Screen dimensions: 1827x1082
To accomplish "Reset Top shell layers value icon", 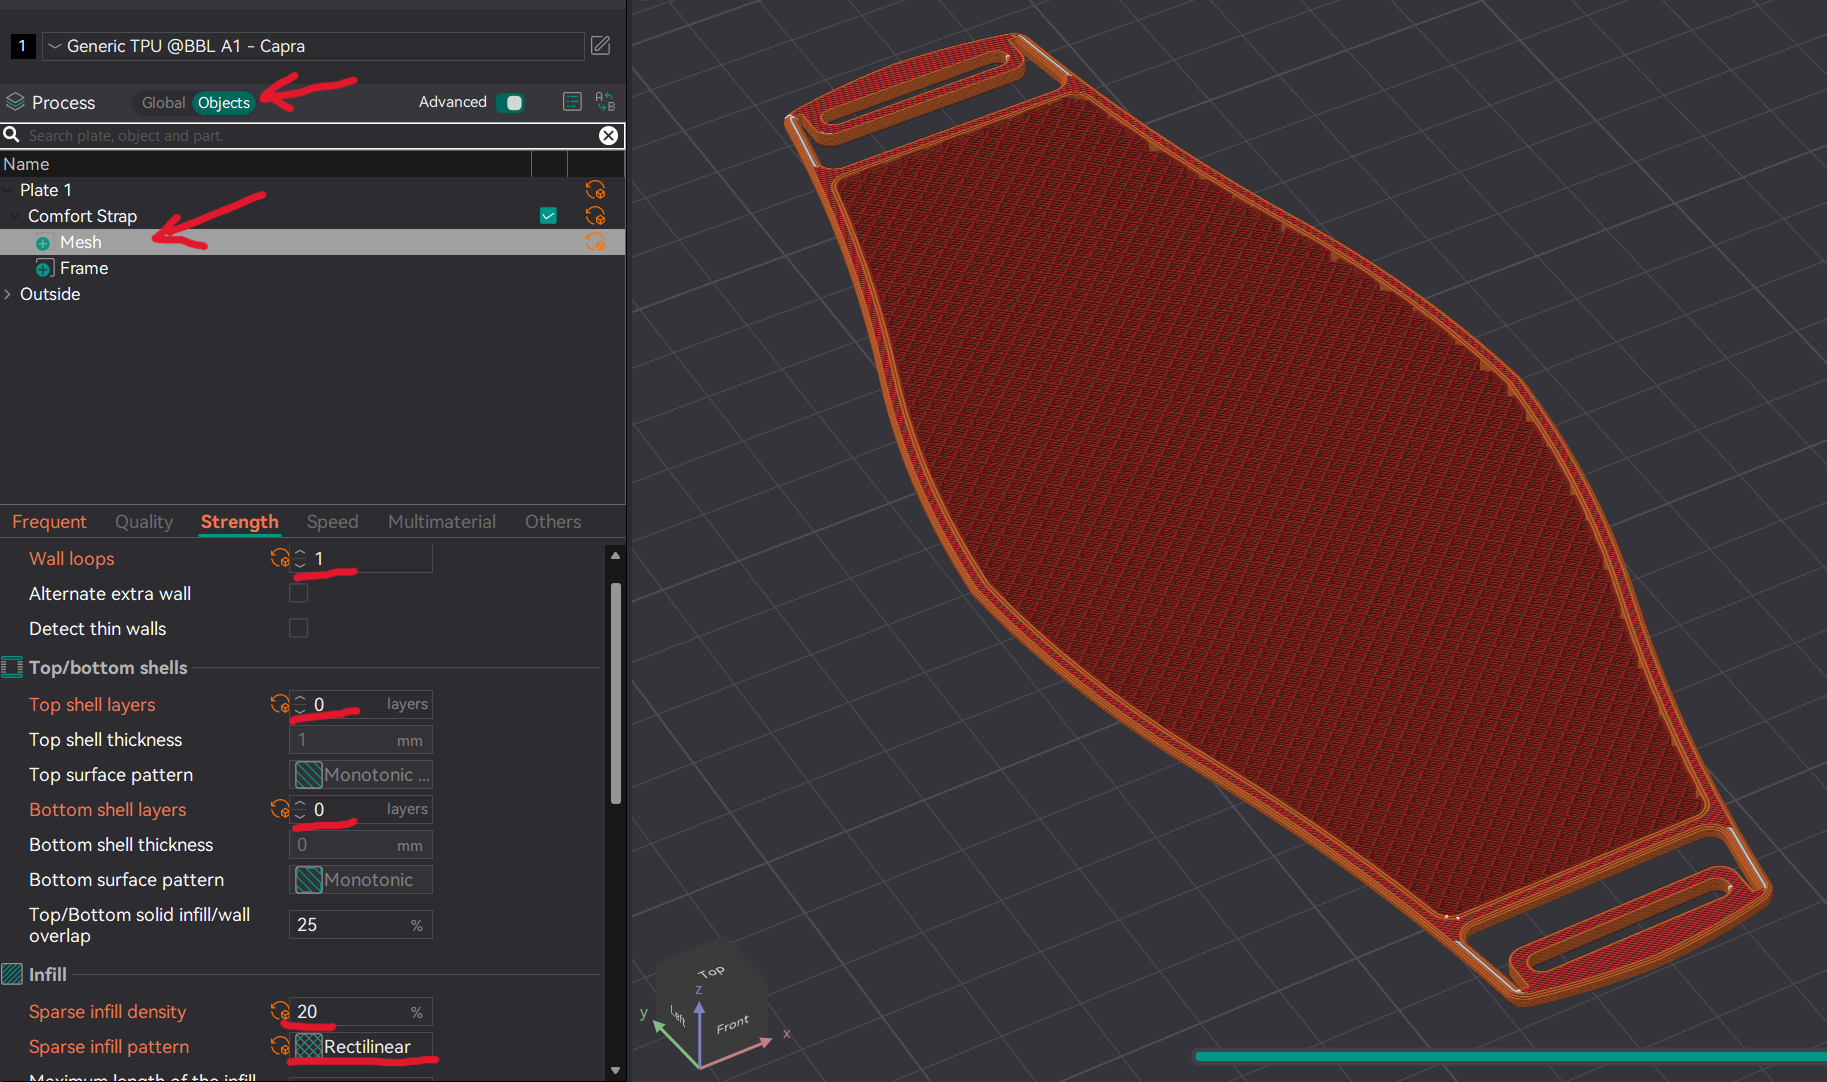I will tap(279, 704).
